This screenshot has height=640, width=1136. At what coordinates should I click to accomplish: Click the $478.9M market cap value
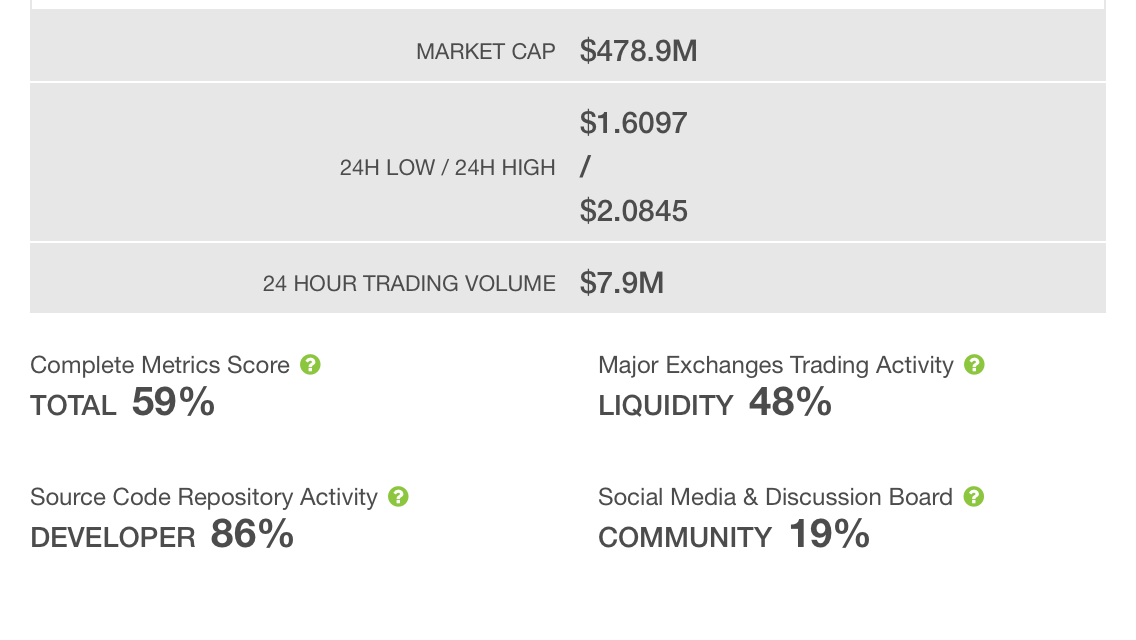point(638,51)
